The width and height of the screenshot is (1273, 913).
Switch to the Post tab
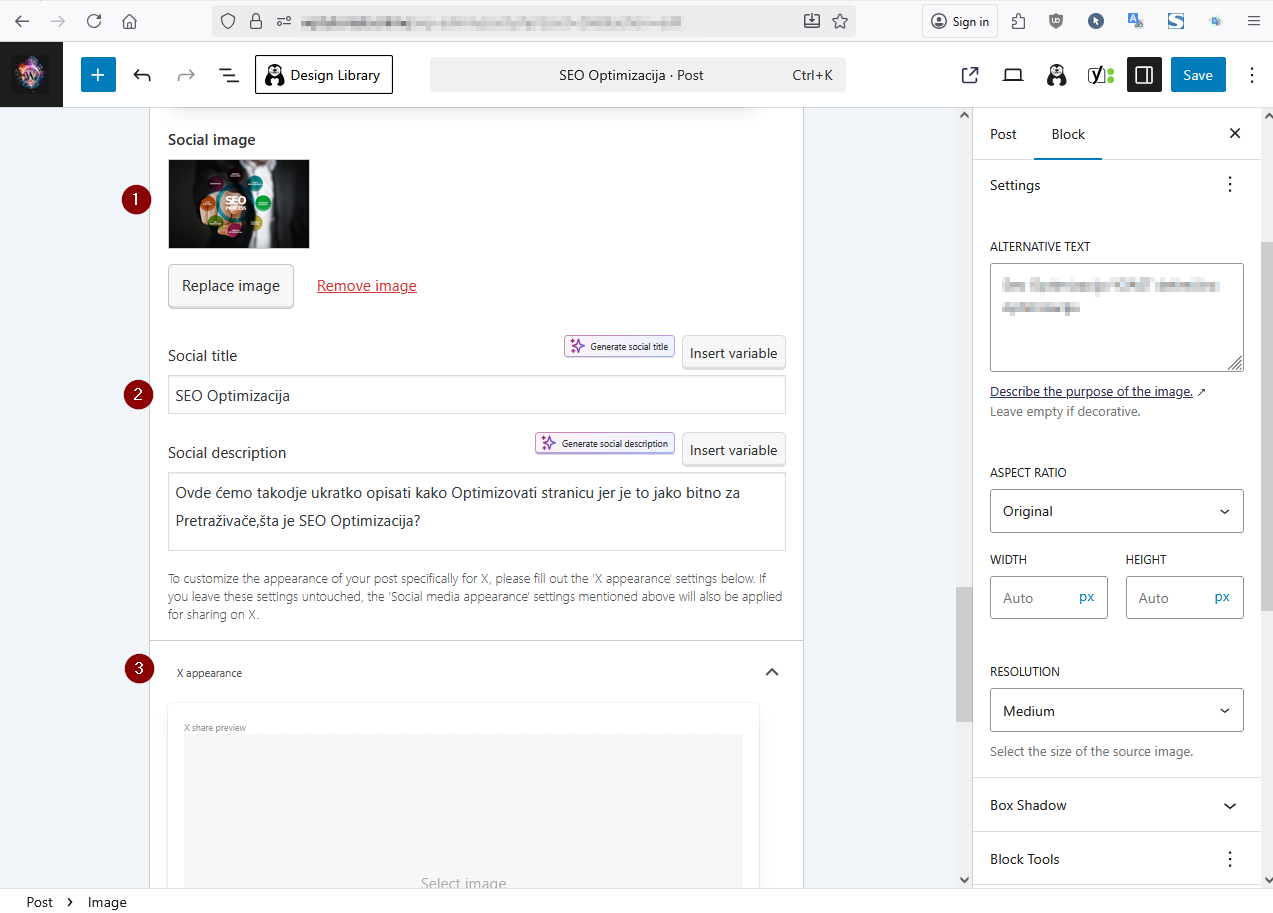(1003, 134)
